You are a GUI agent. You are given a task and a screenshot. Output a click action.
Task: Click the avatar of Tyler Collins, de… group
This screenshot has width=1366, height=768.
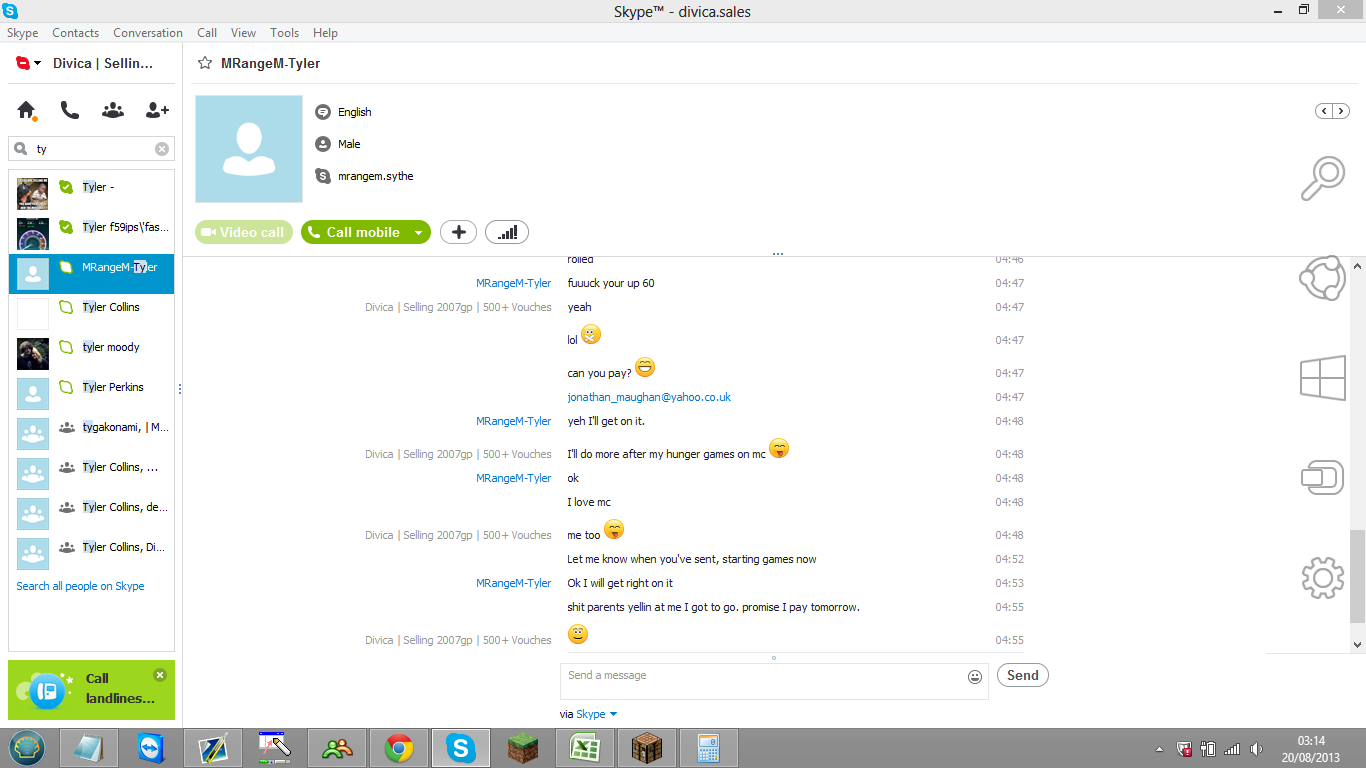(33, 513)
